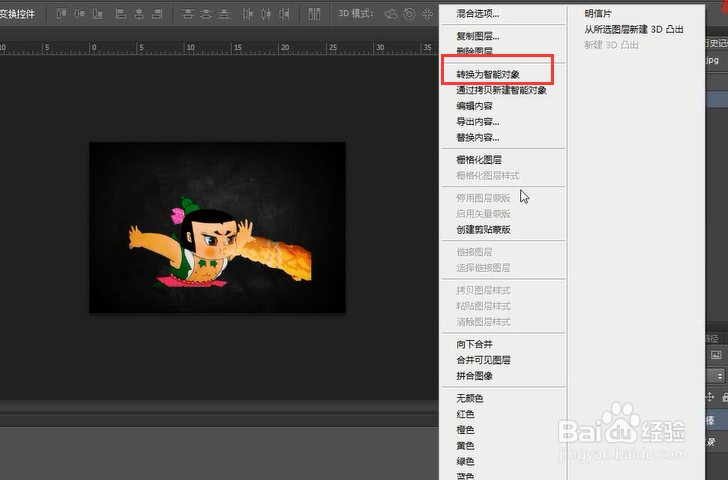Click the Align Right Edges icon

pos(157,14)
